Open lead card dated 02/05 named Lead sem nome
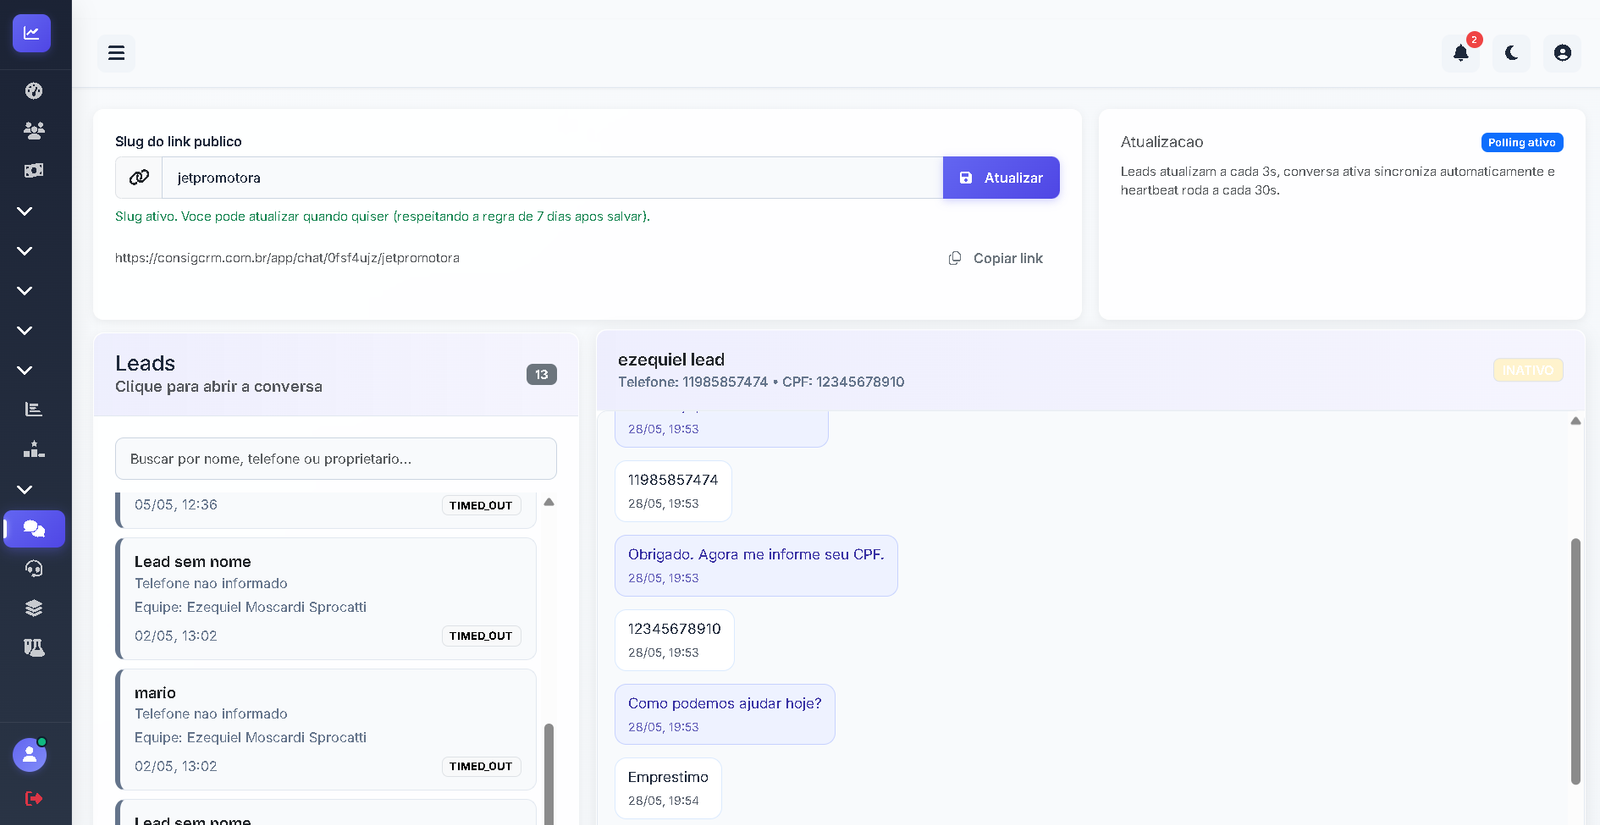1600x825 pixels. click(326, 599)
